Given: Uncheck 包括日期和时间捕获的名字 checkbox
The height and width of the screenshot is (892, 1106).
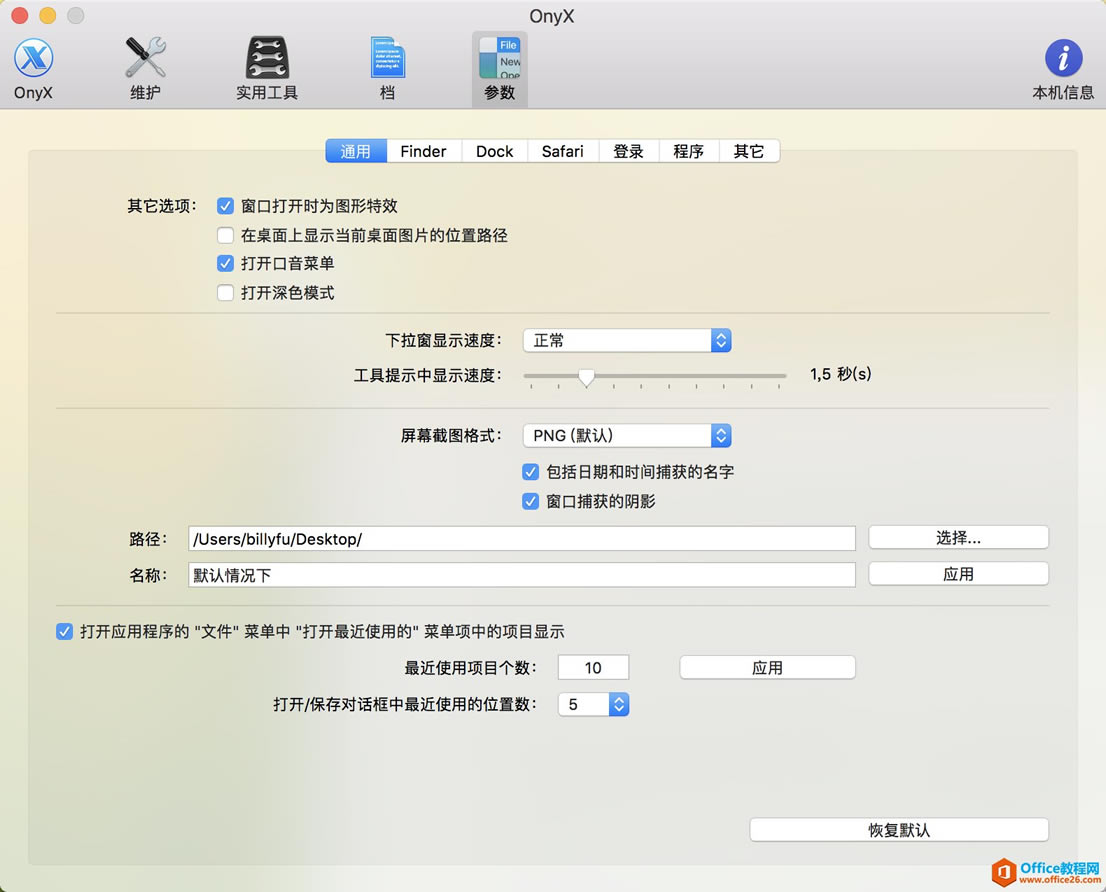Looking at the screenshot, I should 530,472.
